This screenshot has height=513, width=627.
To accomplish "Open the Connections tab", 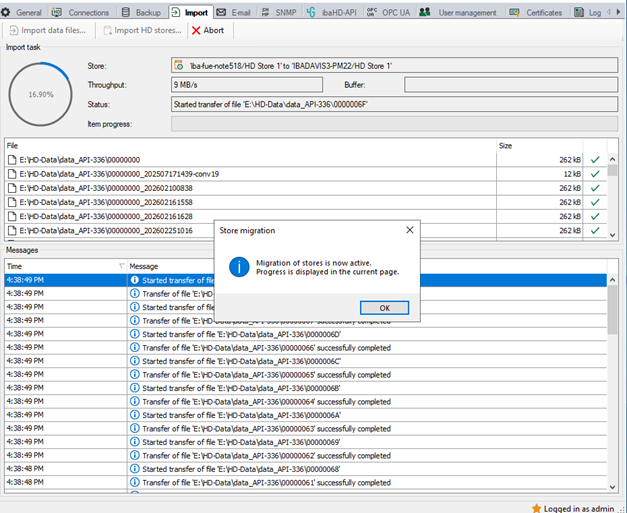I will 82,12.
